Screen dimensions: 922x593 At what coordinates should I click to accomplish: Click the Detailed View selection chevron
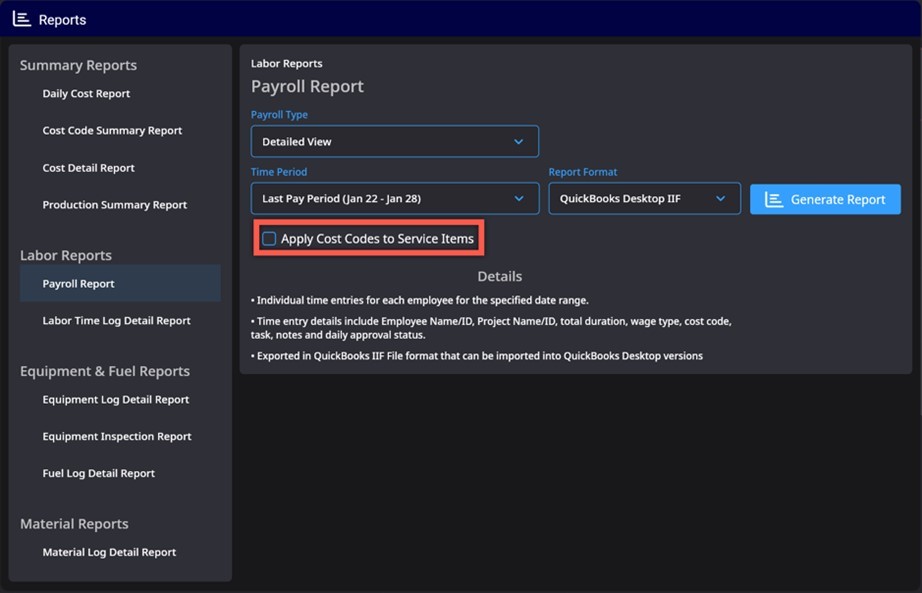(x=521, y=141)
